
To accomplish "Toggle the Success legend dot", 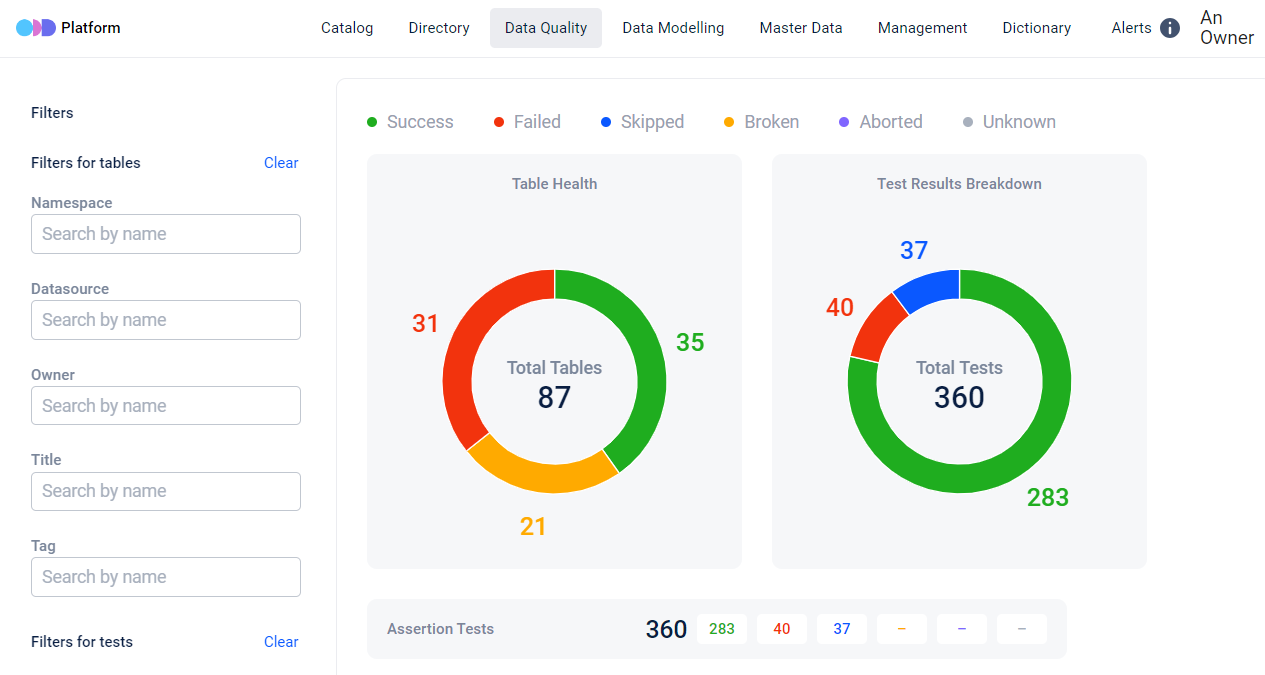I will pos(372,122).
